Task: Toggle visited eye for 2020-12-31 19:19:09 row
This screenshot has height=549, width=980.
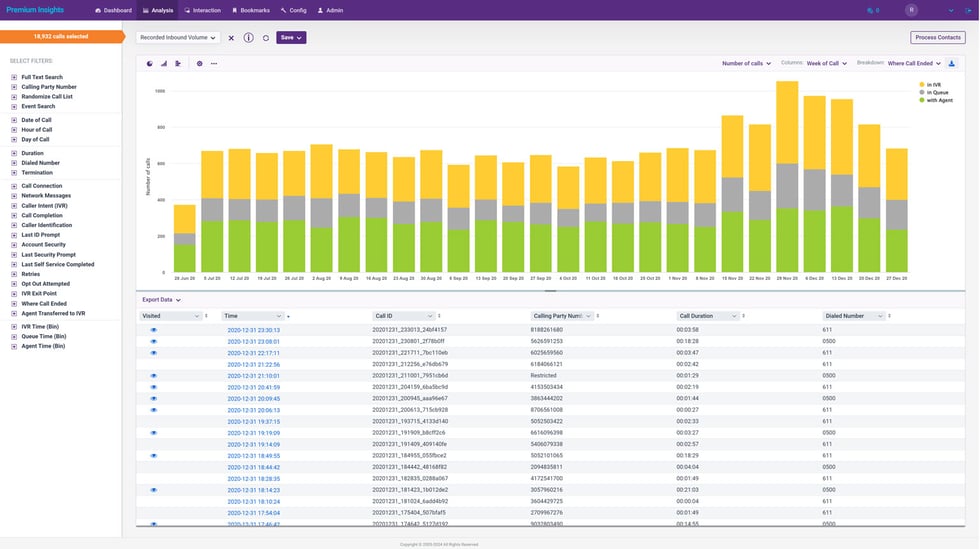Action: point(154,433)
